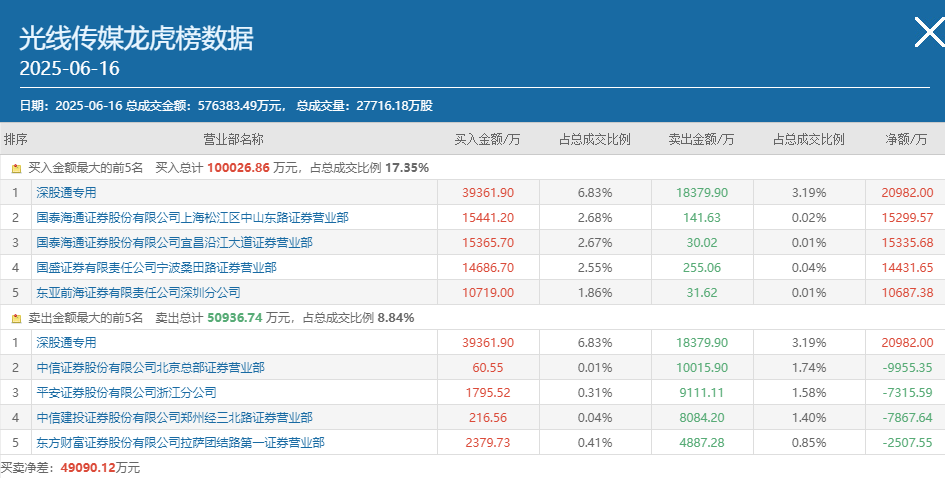Viewport: 945px width, 478px height.
Task: Click buy total 100026.86 value
Action: tap(238, 168)
